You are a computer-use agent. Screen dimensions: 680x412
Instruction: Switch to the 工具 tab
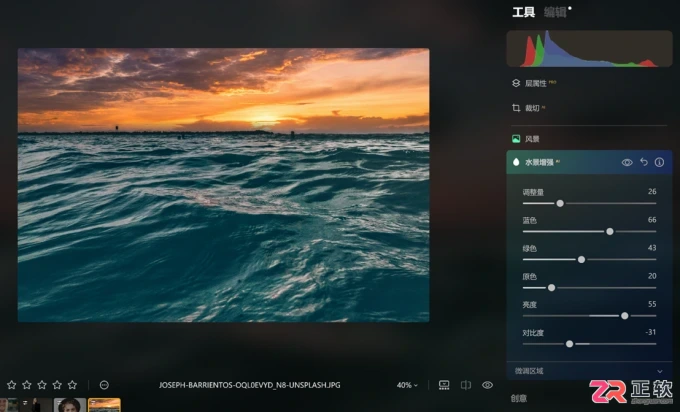click(523, 12)
